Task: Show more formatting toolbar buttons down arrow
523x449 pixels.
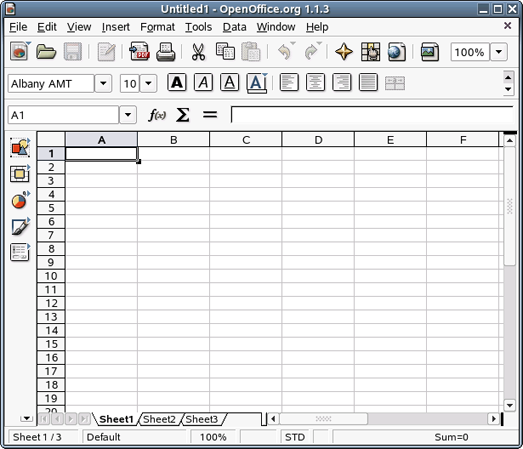Action: [x=508, y=89]
